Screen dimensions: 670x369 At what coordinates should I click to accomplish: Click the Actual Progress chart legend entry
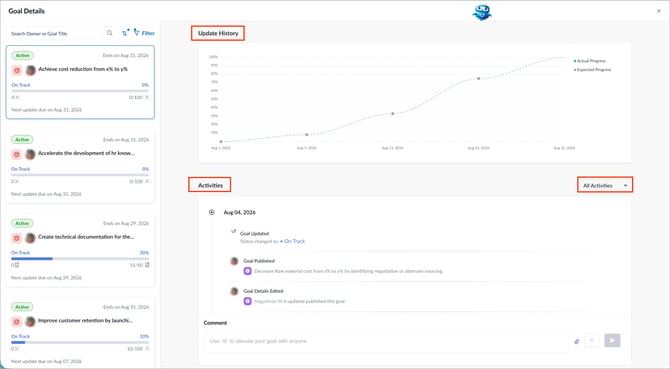590,61
